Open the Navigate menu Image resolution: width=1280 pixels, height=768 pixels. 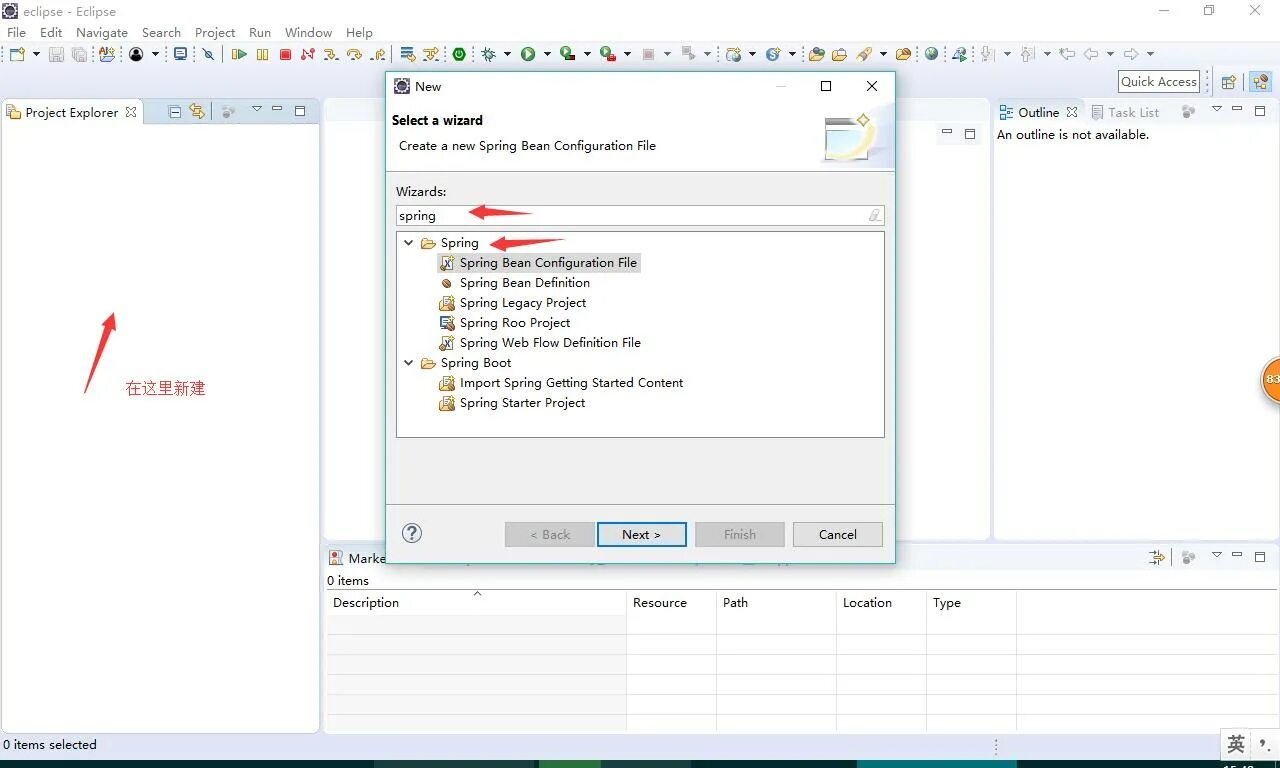(x=102, y=32)
